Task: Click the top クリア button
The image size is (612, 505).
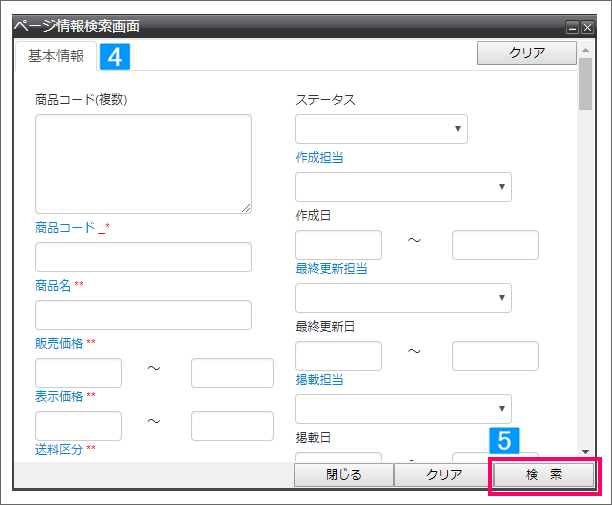Action: point(527,53)
